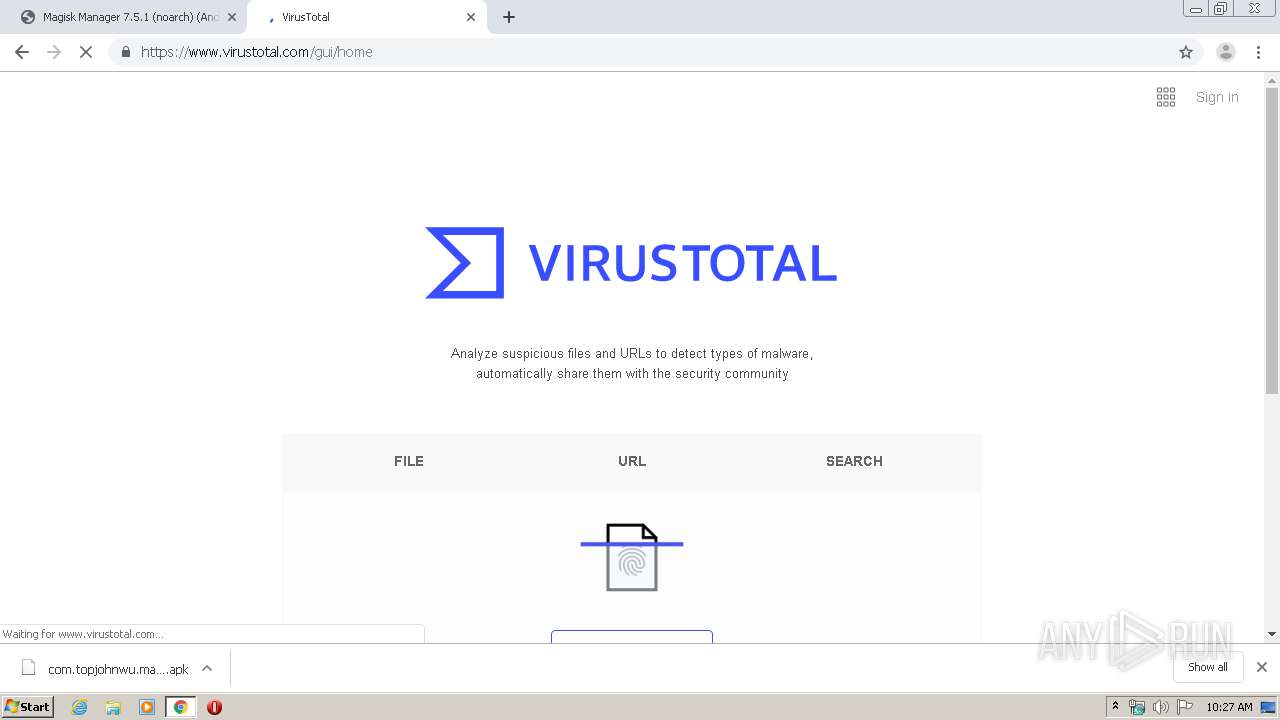View site security lock information

(125, 52)
